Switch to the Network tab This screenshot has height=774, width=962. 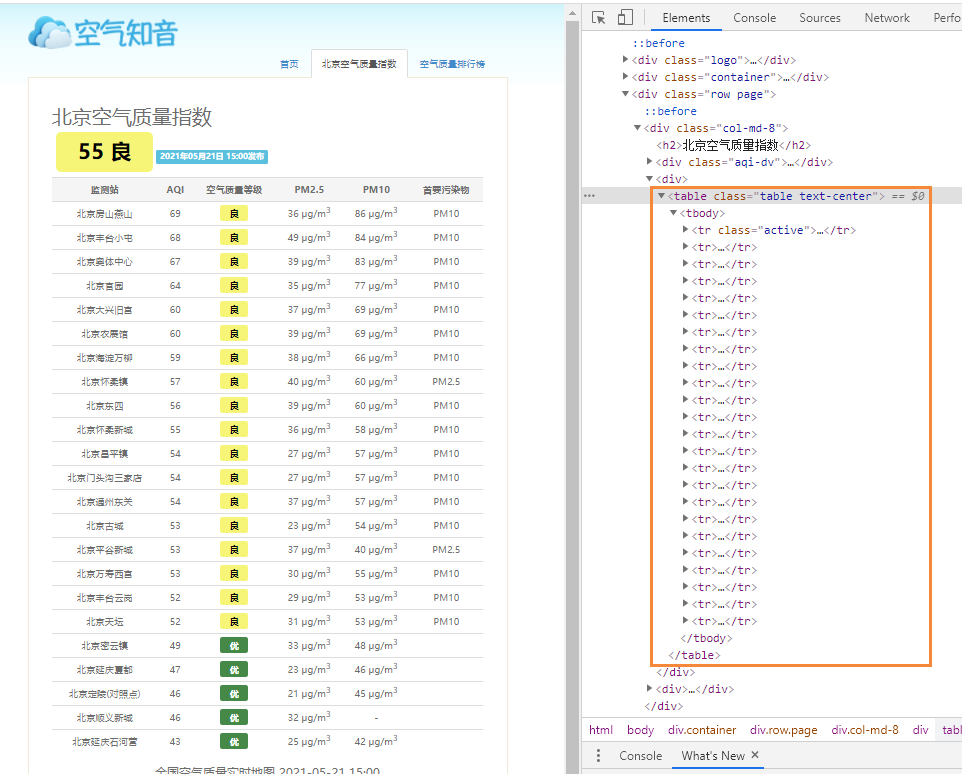click(x=887, y=18)
